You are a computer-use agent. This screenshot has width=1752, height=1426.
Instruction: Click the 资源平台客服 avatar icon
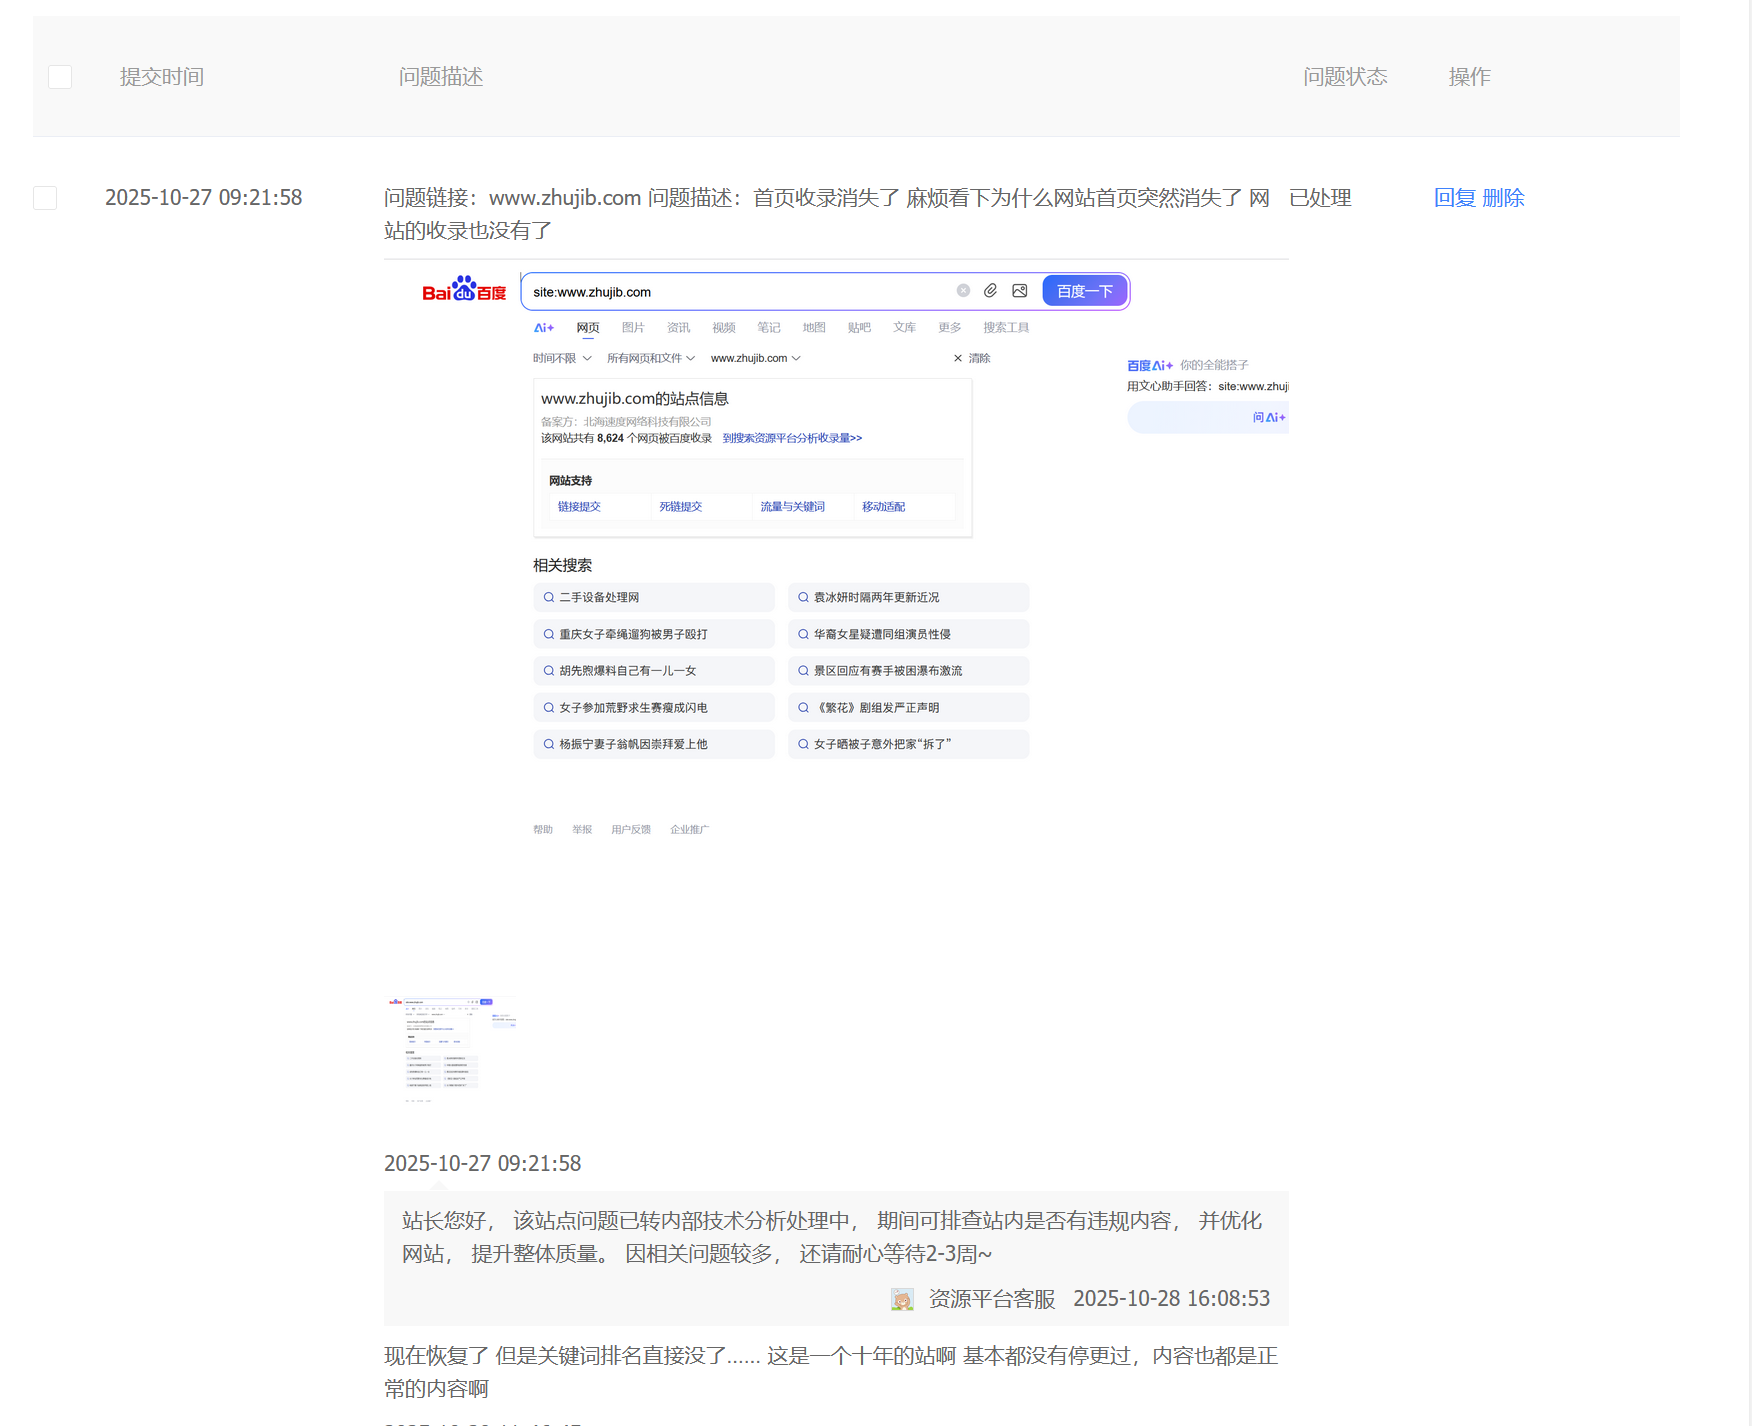point(901,1298)
